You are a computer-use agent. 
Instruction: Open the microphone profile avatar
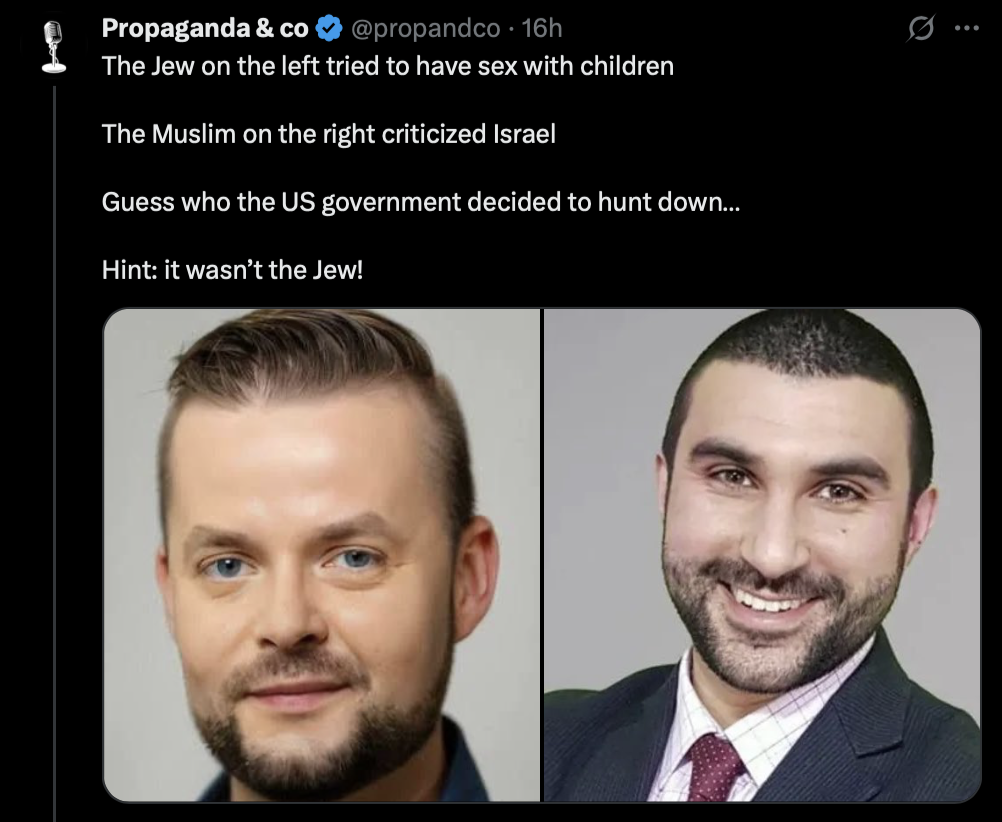tap(54, 47)
